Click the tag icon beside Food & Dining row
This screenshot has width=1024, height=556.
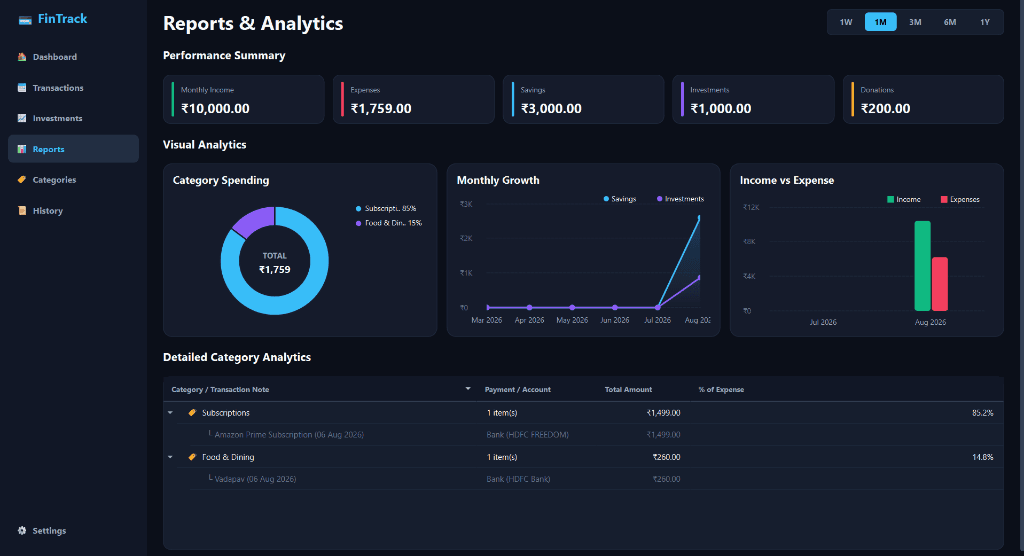click(x=192, y=457)
